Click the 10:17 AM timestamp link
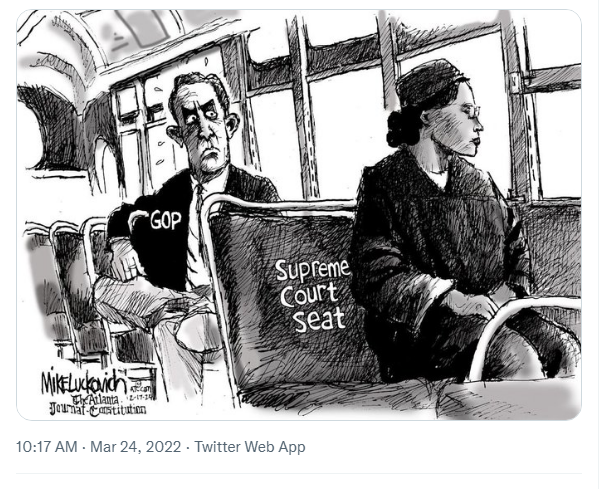This screenshot has width=602, height=489. [46, 447]
